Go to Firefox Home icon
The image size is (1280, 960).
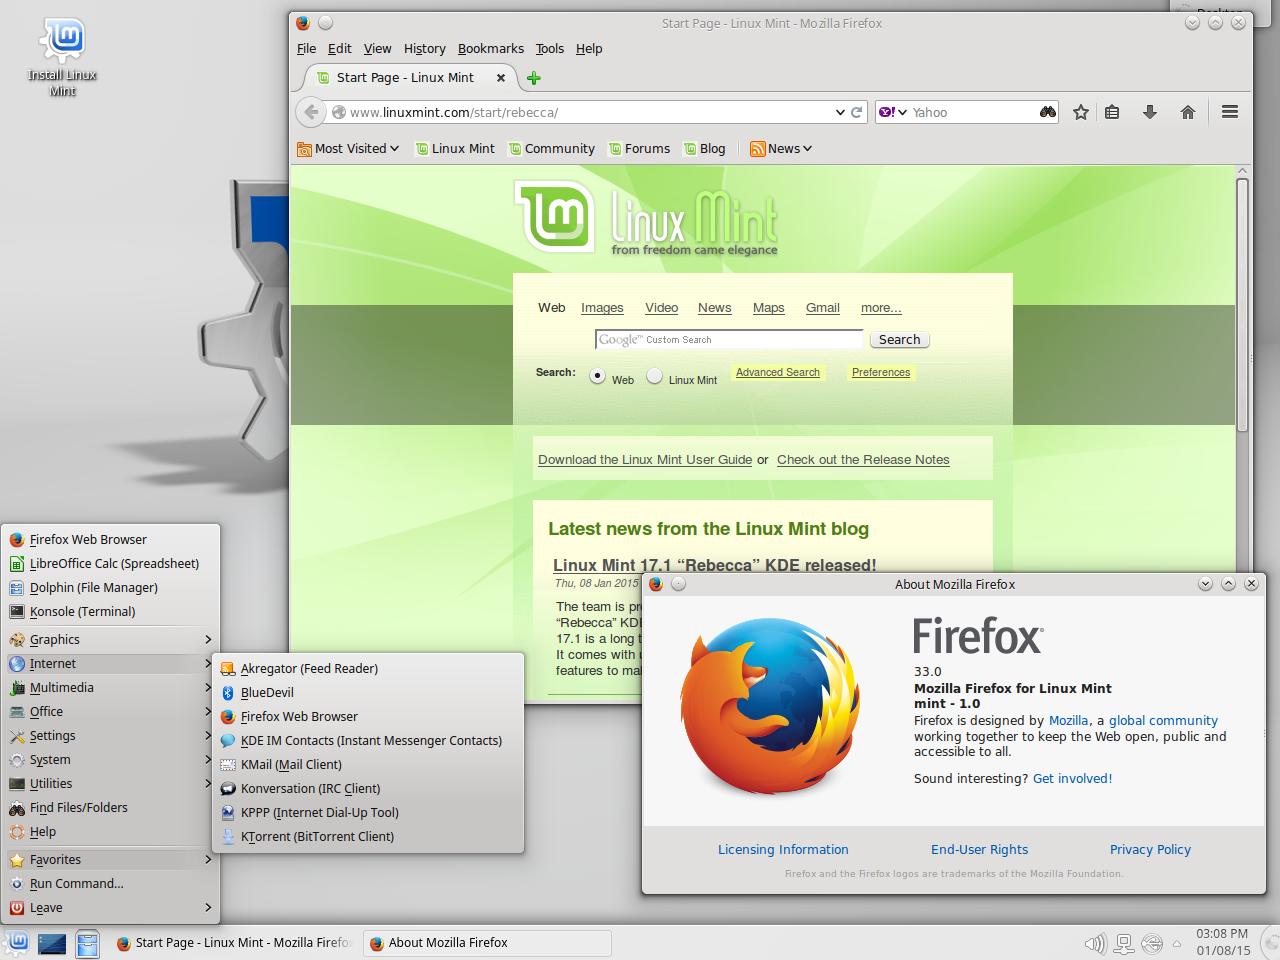[1188, 112]
